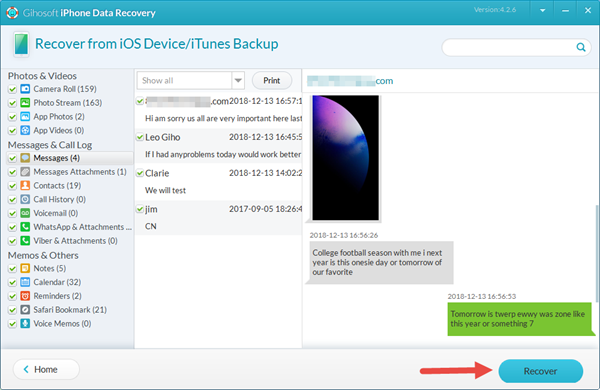Viewport: 600px width, 390px height.
Task: Click the 2018-12-13 16:56:53 timestamp
Action: pos(482,296)
